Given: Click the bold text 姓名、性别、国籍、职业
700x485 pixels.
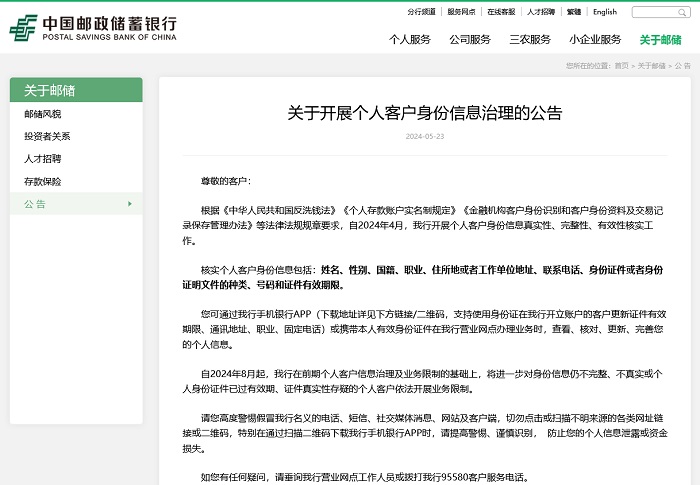Looking at the screenshot, I should pyautogui.click(x=371, y=270).
